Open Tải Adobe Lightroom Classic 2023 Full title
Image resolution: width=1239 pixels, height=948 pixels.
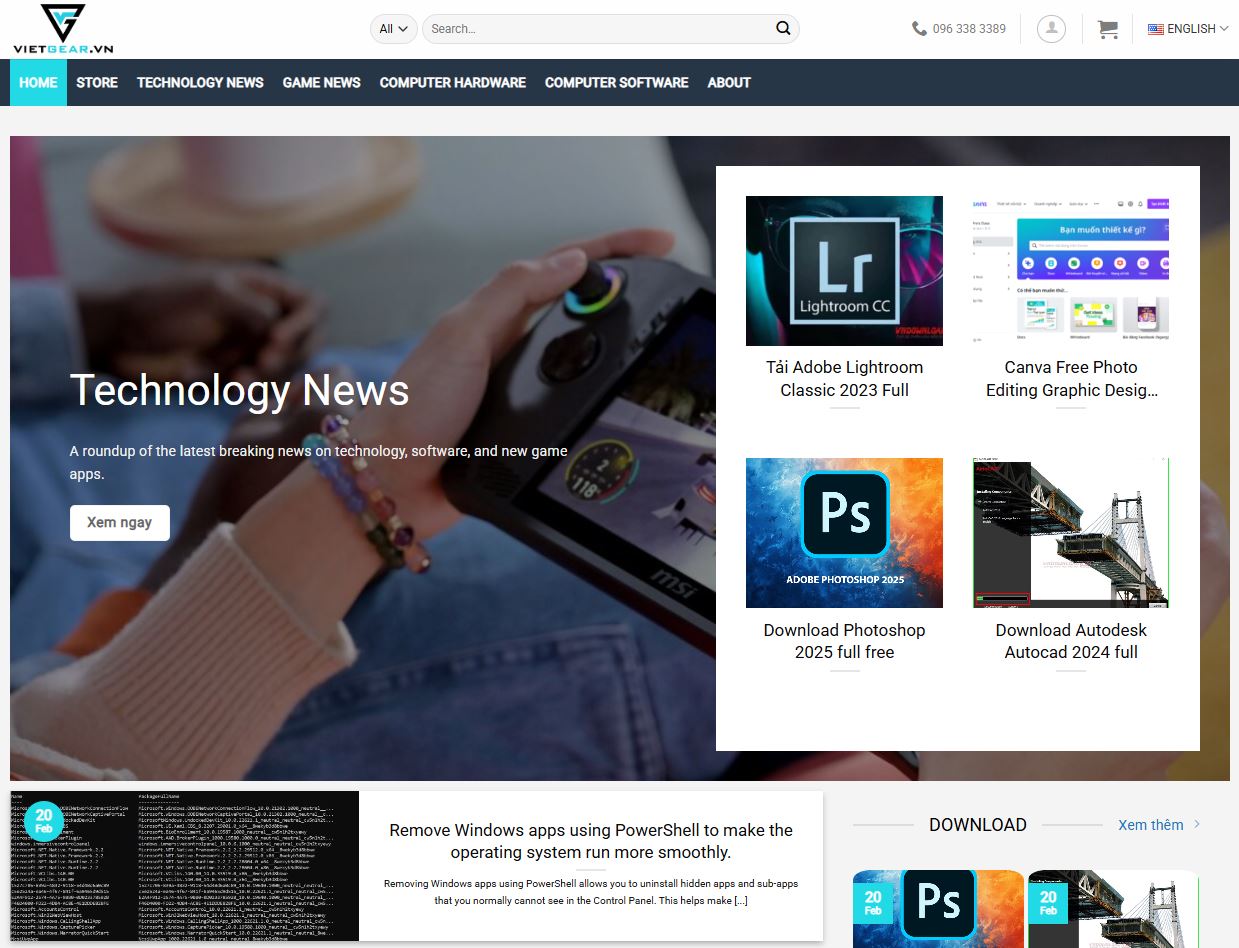pos(844,378)
